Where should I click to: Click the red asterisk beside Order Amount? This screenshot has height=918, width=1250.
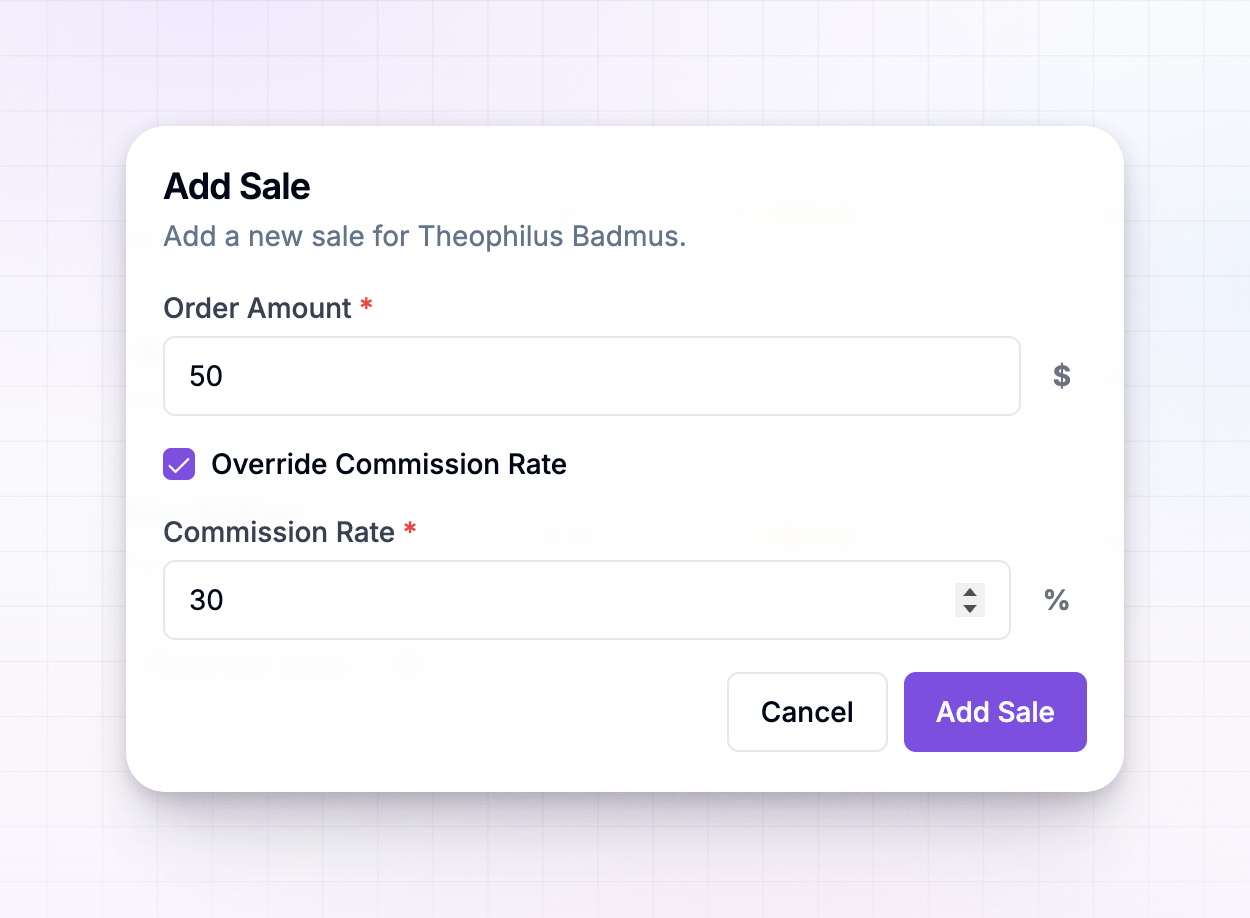pos(366,305)
